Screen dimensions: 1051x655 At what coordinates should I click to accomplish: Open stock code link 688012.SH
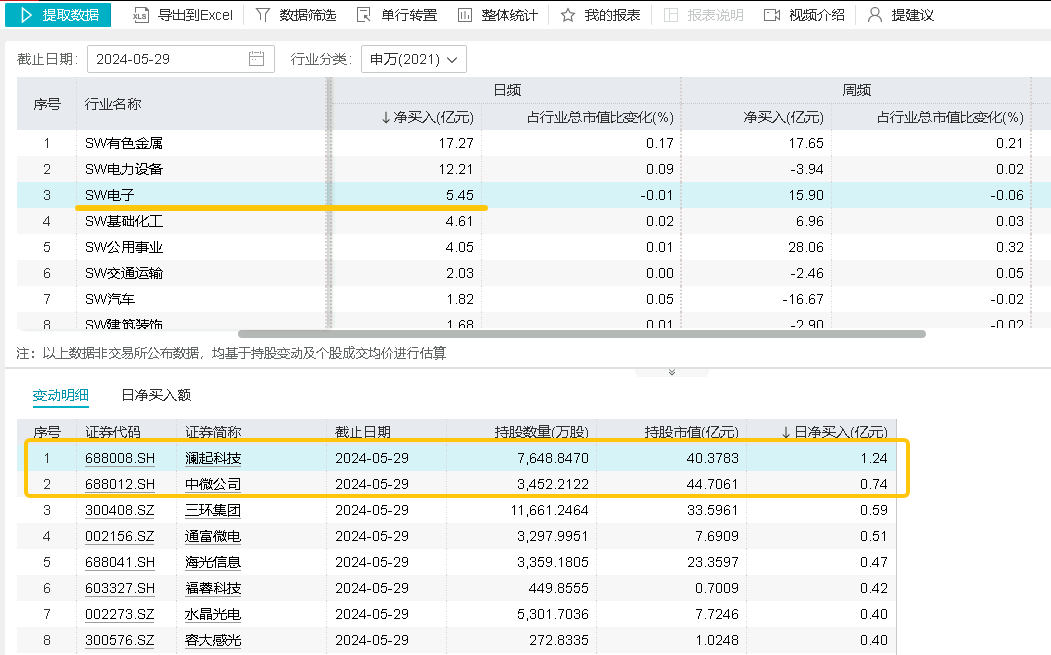coord(120,484)
